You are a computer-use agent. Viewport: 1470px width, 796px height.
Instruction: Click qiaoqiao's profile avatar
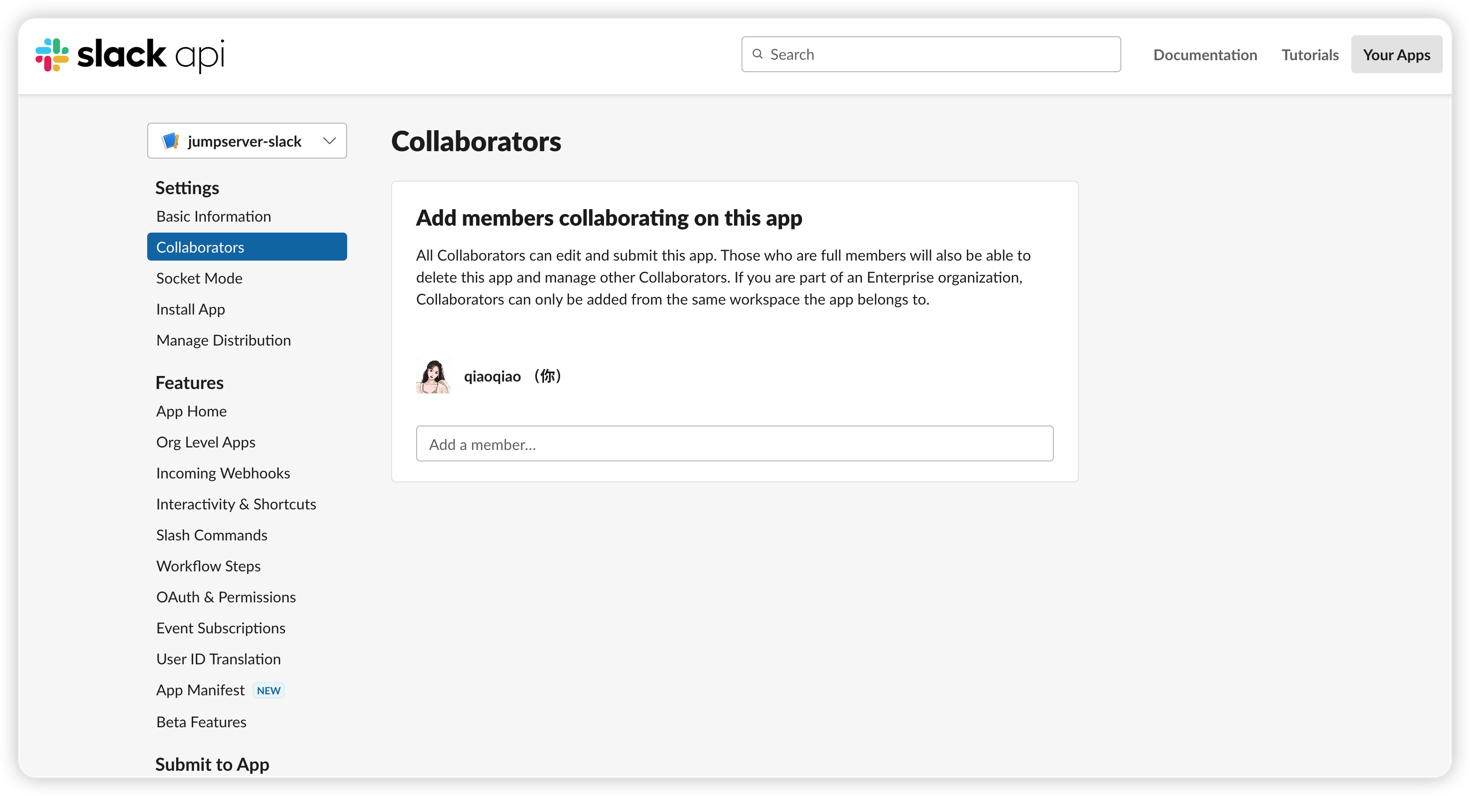(x=433, y=375)
